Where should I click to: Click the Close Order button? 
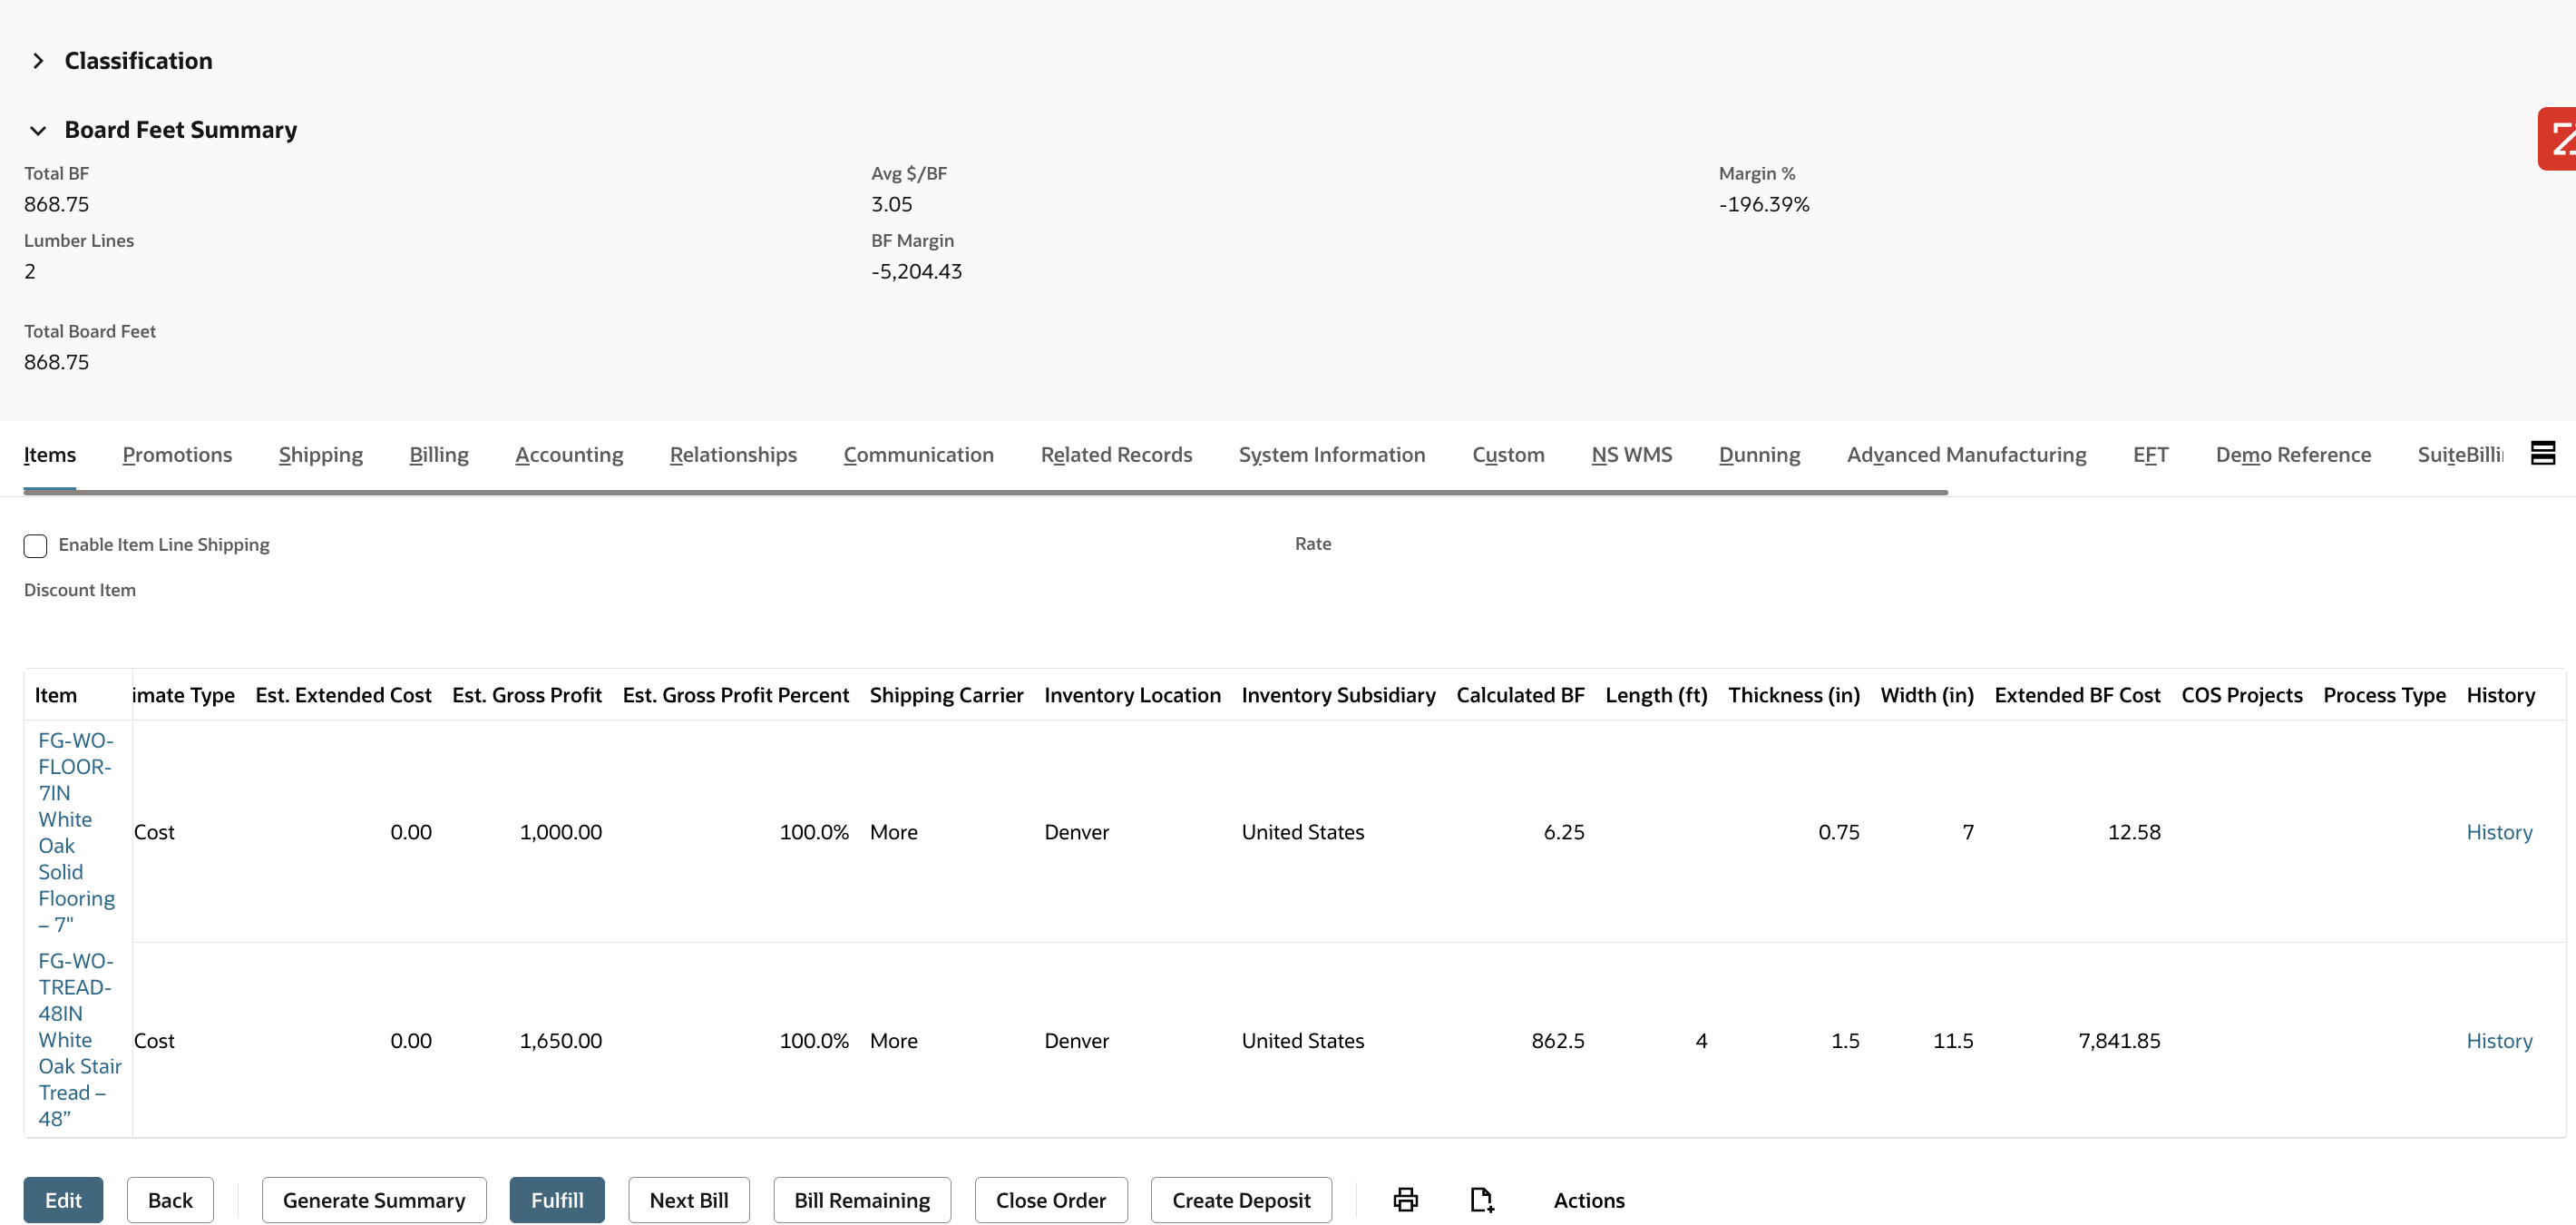pos(1050,1199)
